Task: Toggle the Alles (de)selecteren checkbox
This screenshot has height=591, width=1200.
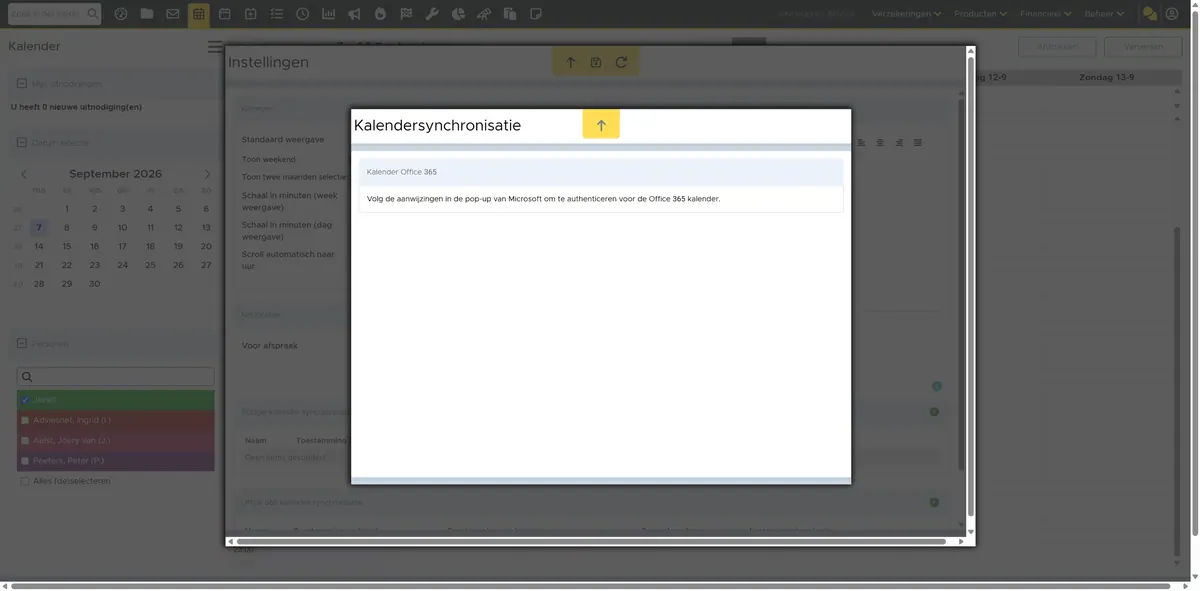Action: (25, 481)
